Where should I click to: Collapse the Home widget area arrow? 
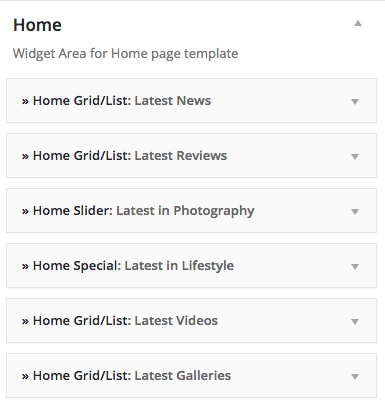358,23
